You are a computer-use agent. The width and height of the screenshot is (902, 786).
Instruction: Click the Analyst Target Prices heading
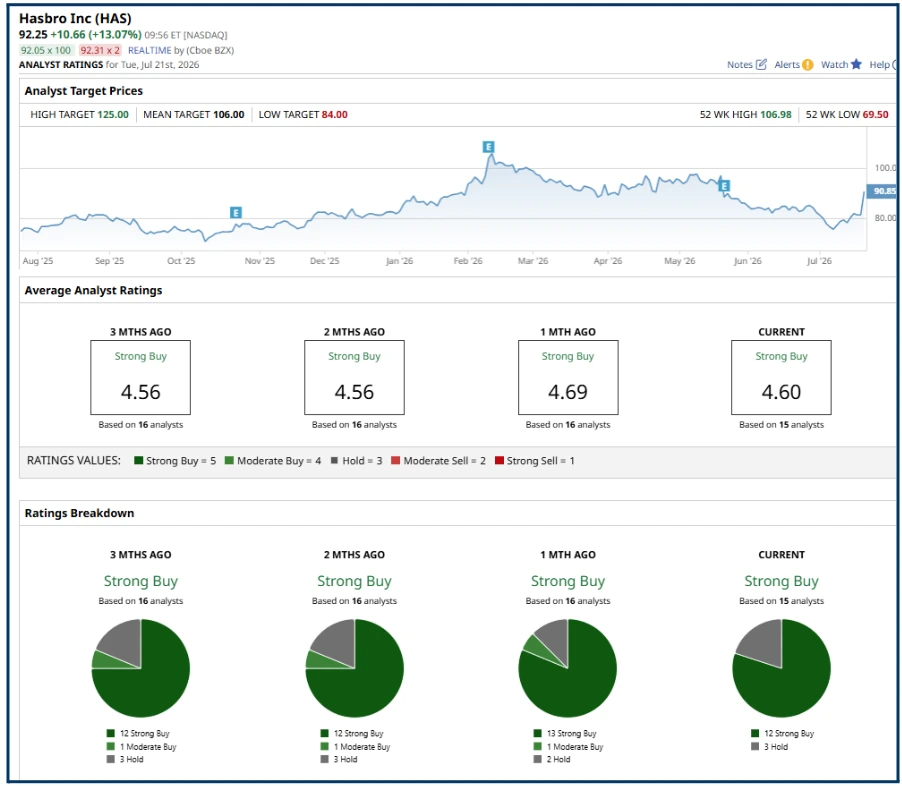(x=83, y=91)
